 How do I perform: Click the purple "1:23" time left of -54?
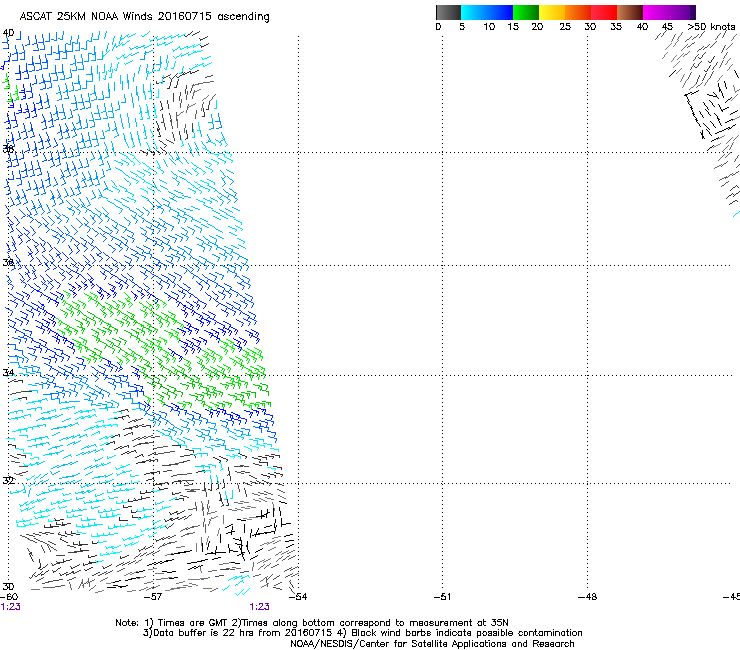tap(260, 607)
